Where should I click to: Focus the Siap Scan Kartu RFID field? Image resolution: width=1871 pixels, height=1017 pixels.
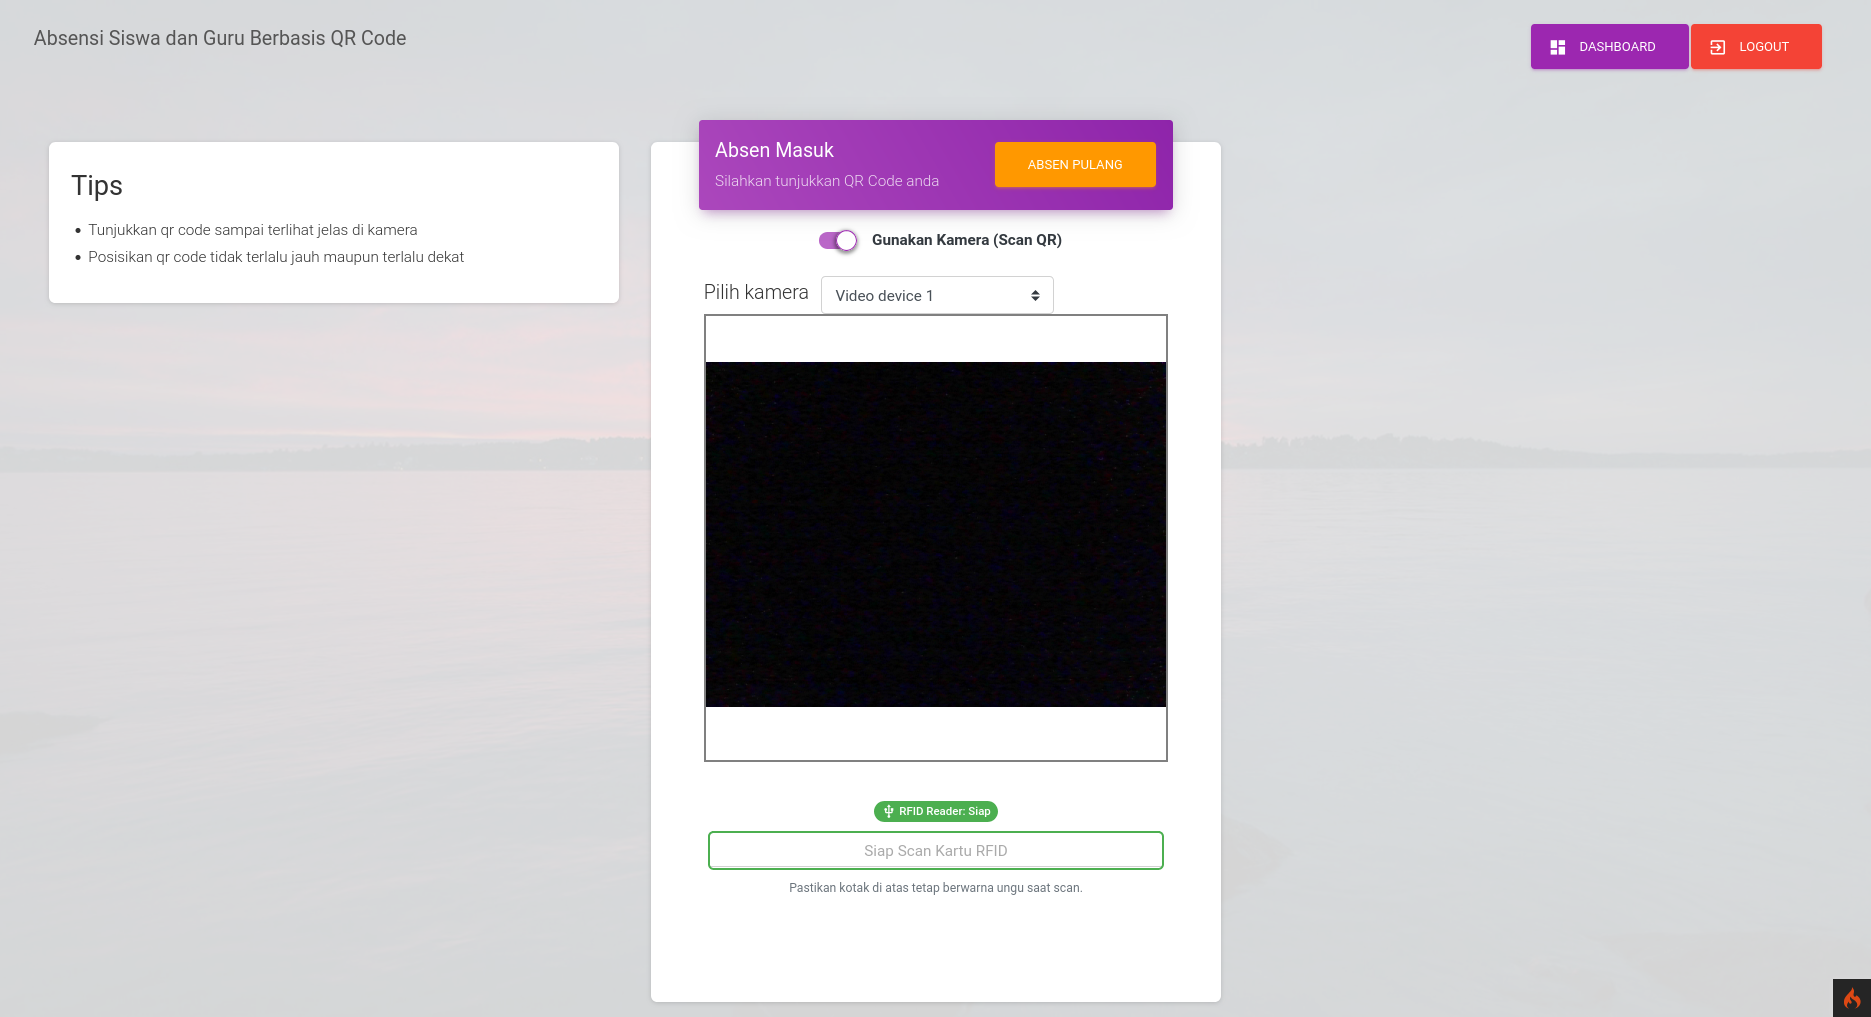coord(935,851)
